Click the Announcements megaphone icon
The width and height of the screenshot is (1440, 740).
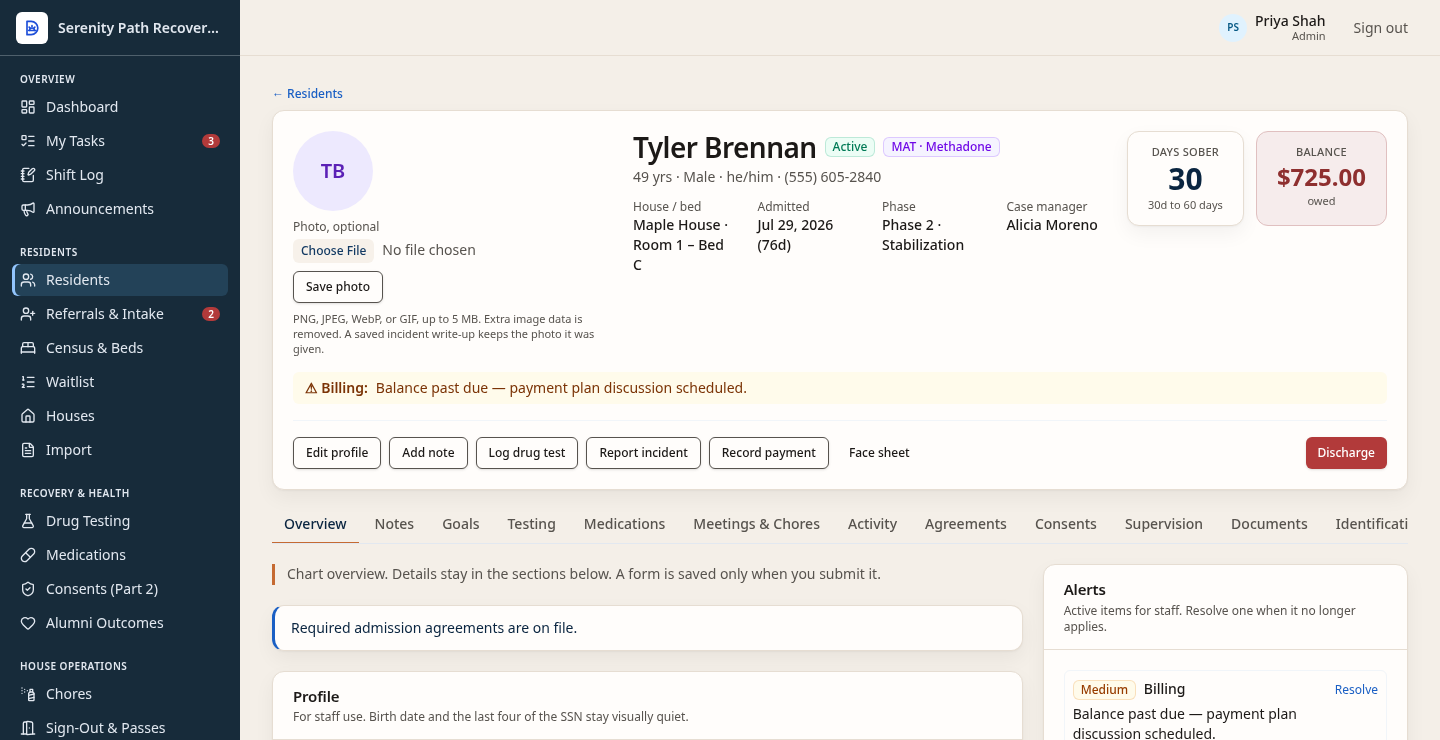pyautogui.click(x=28, y=209)
